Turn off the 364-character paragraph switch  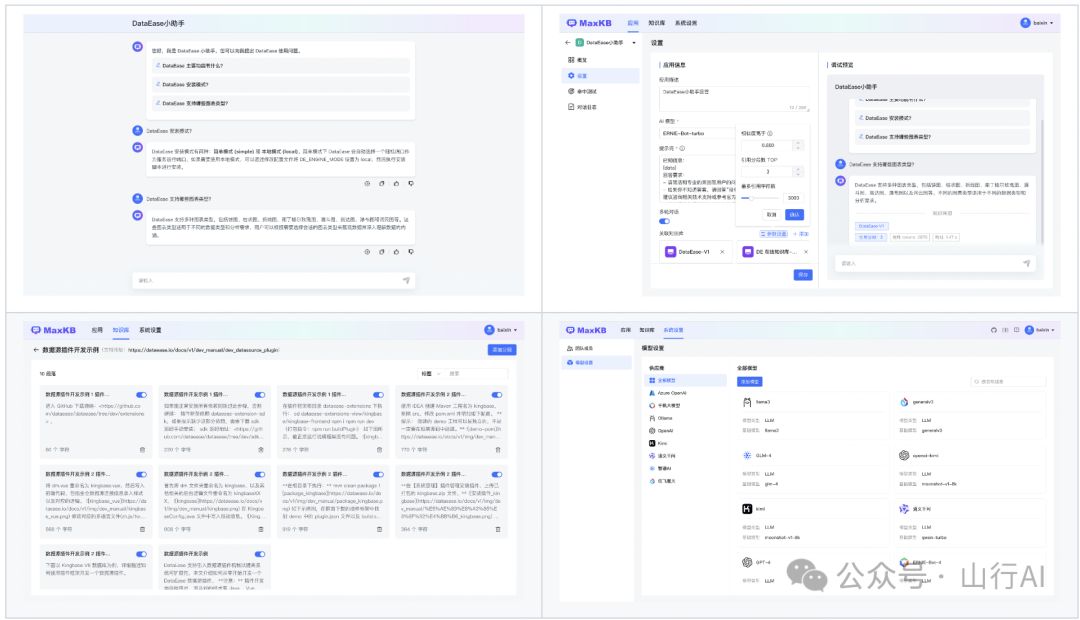[497, 474]
